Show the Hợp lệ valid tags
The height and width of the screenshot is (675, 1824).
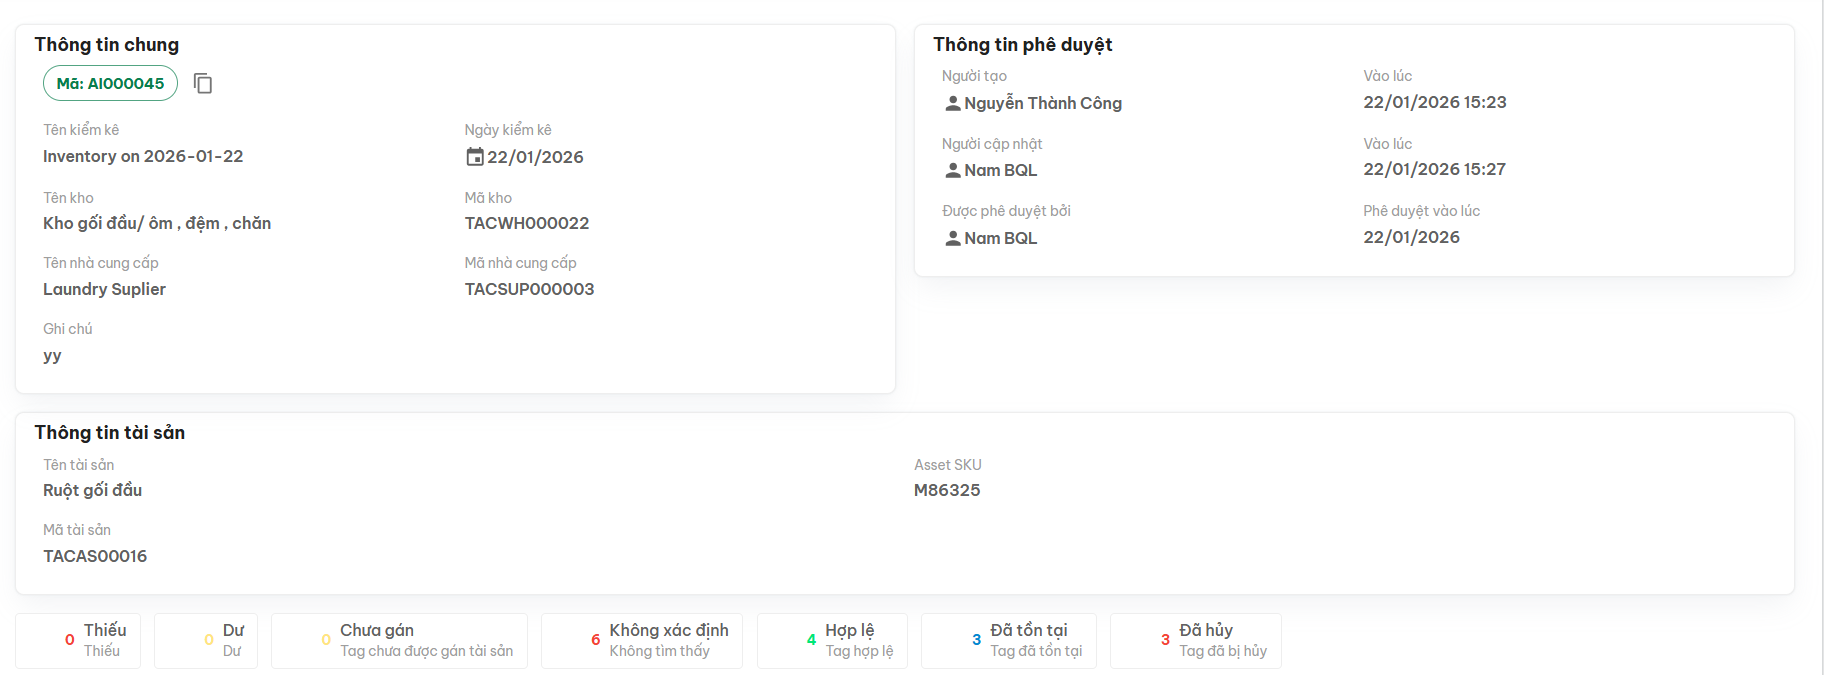pos(832,640)
